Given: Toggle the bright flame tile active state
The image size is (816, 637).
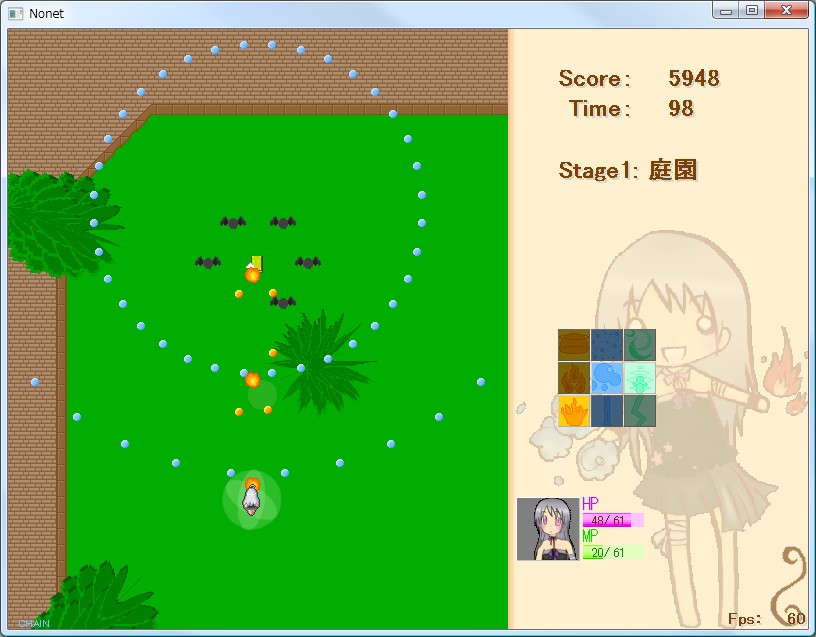Looking at the screenshot, I should pos(573,411).
